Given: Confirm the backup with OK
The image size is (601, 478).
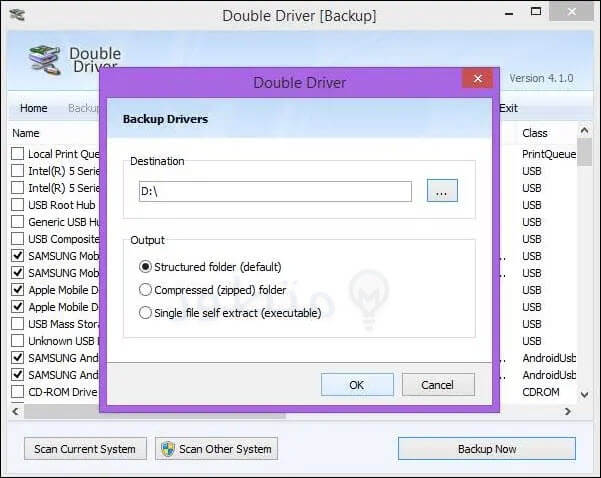Looking at the screenshot, I should (x=357, y=384).
